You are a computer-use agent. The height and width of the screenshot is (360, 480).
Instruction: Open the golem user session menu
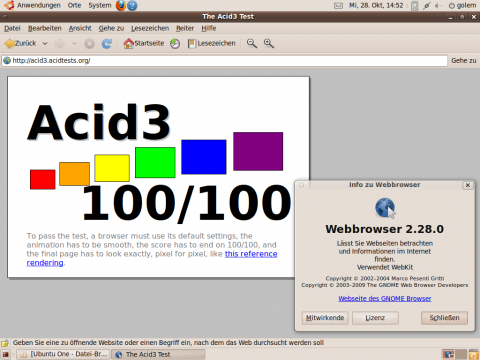462,5
